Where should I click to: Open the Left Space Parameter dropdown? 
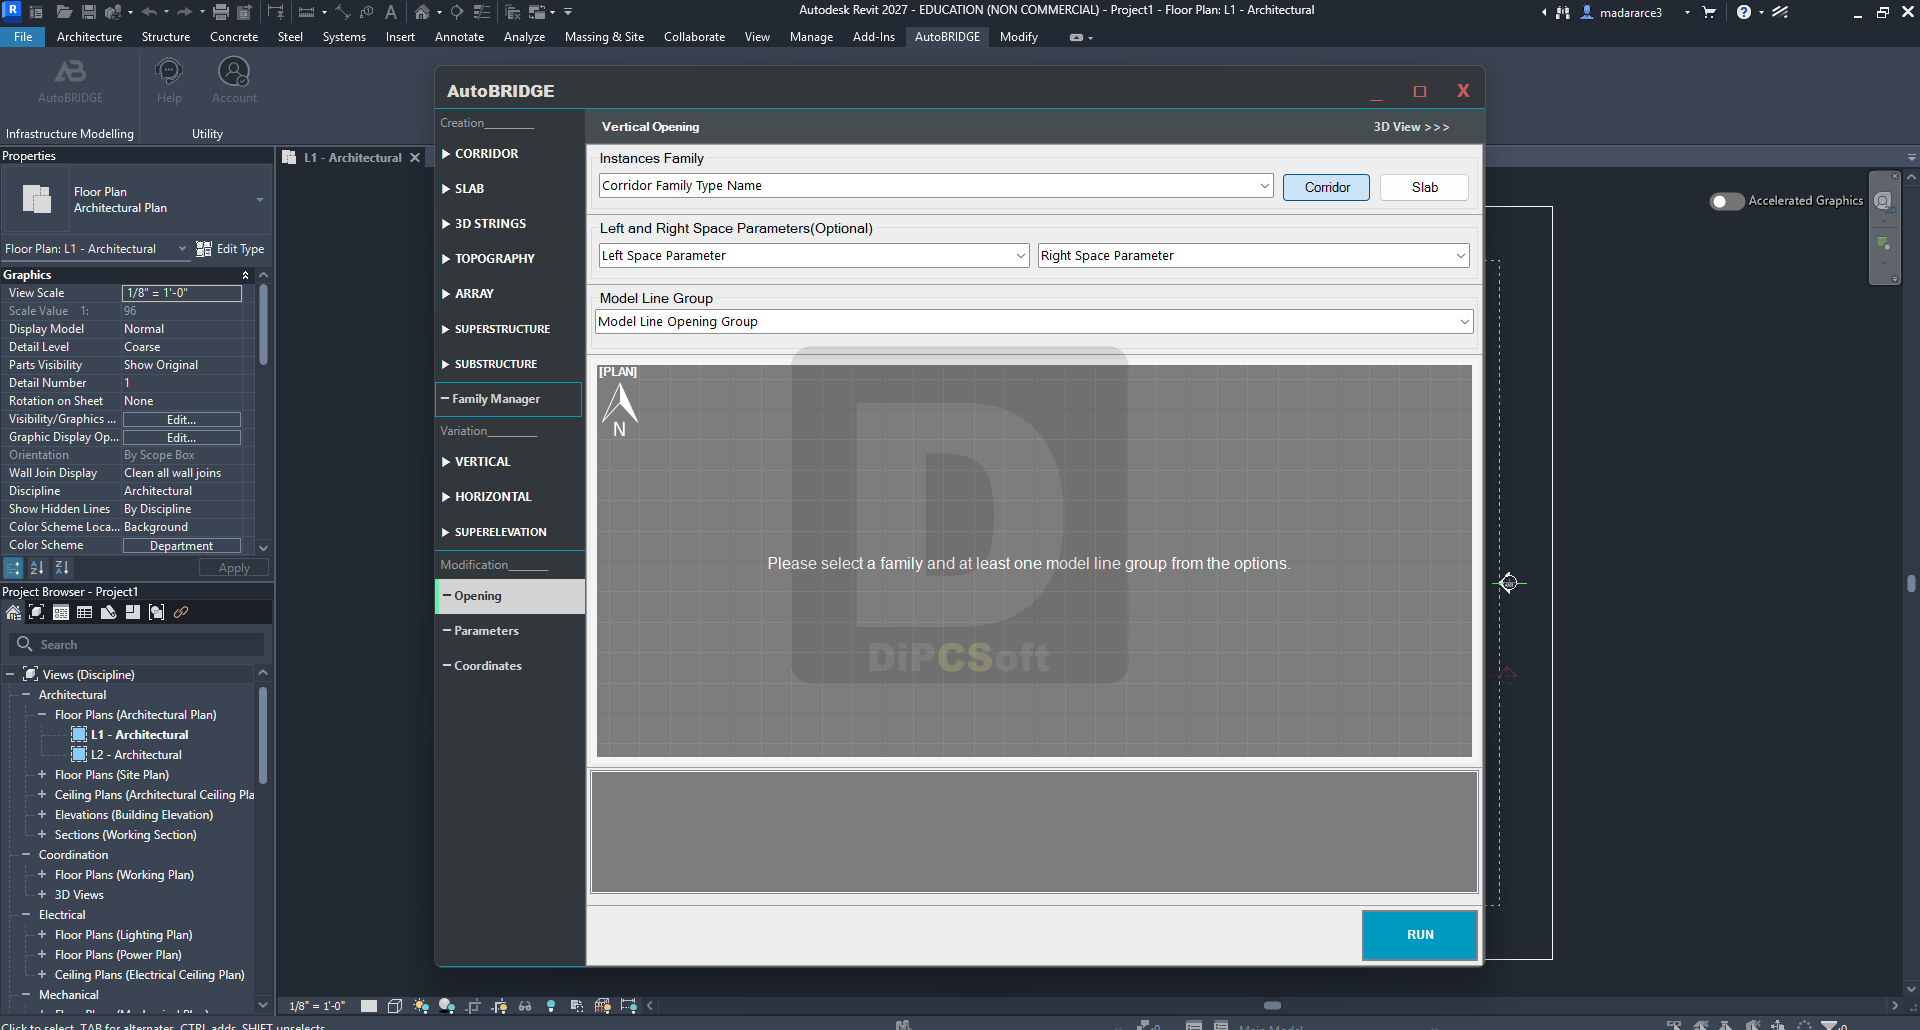pyautogui.click(x=814, y=256)
